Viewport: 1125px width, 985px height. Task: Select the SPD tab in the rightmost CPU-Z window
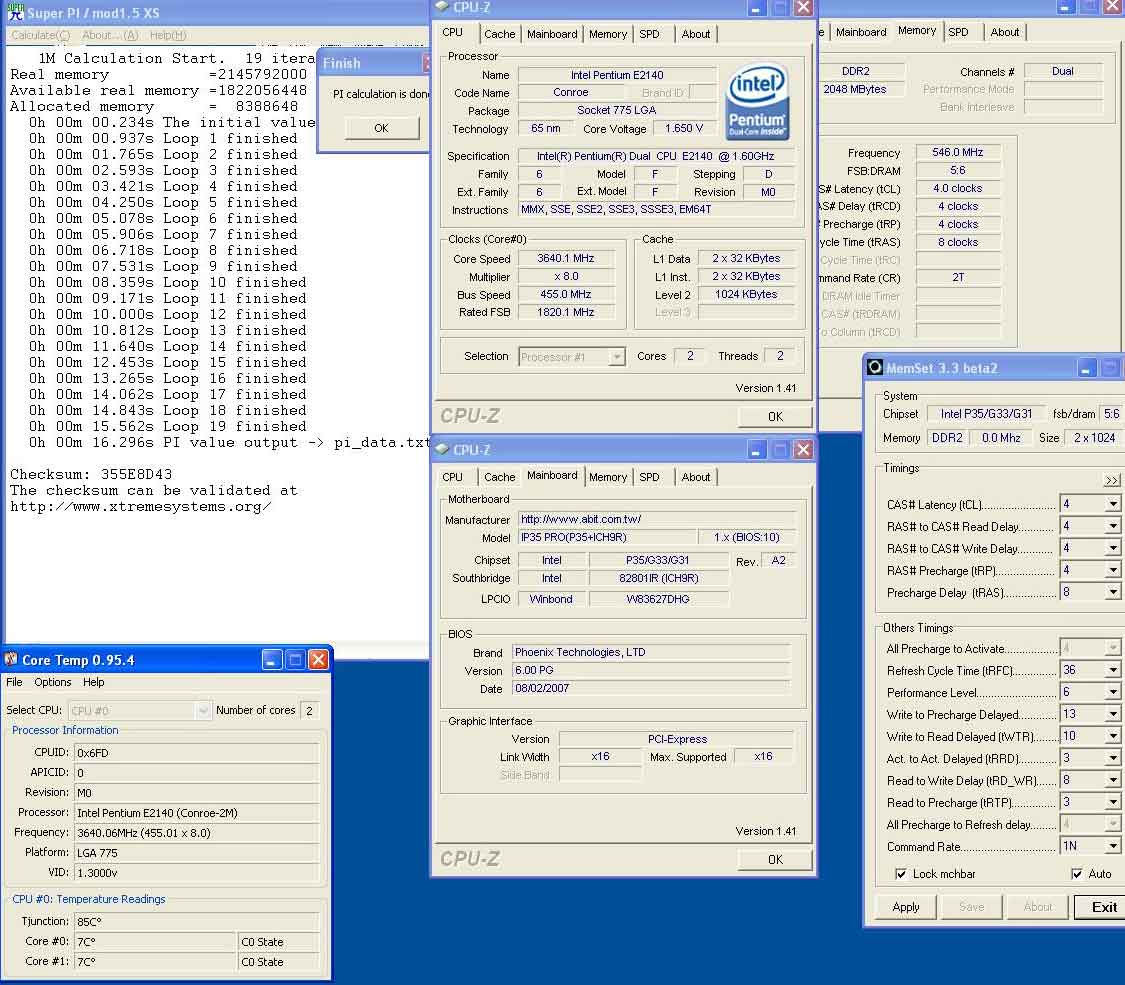(959, 32)
